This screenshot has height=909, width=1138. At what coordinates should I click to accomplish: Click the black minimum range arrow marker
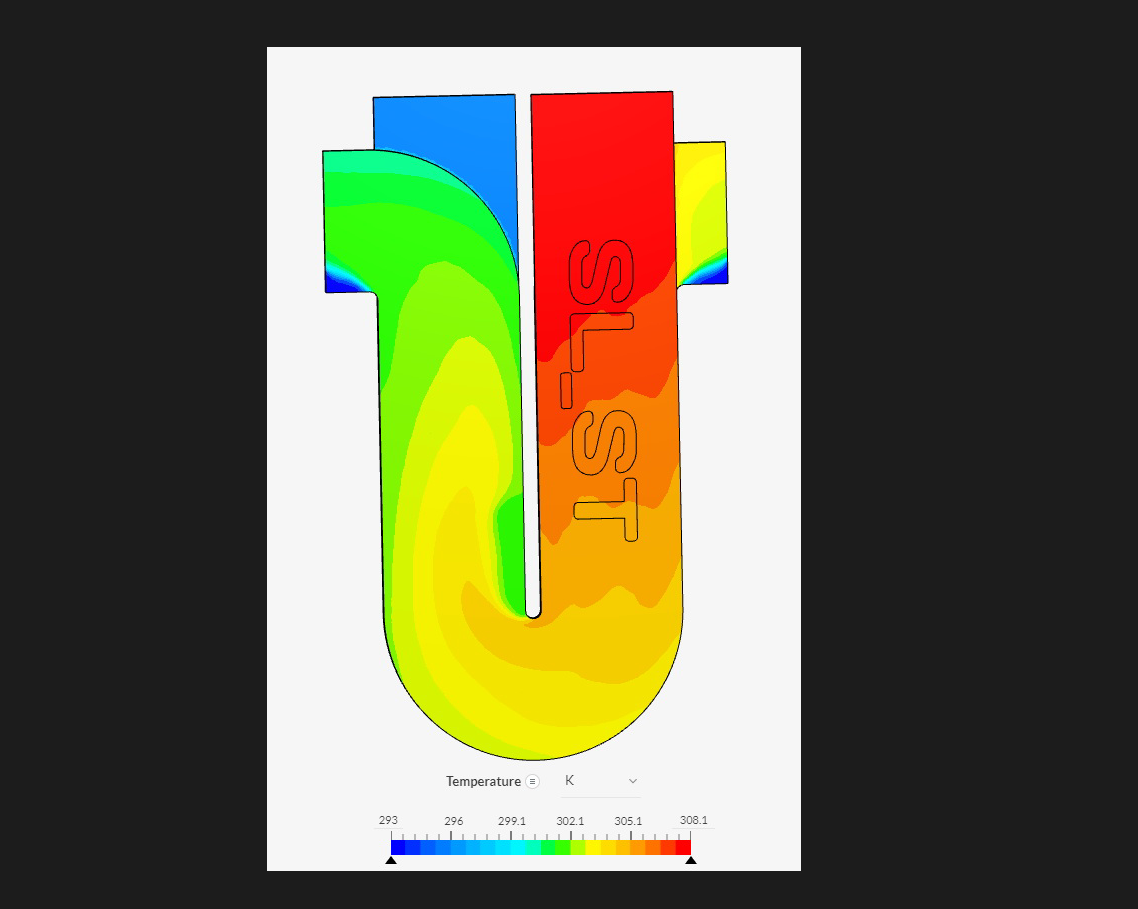390,859
